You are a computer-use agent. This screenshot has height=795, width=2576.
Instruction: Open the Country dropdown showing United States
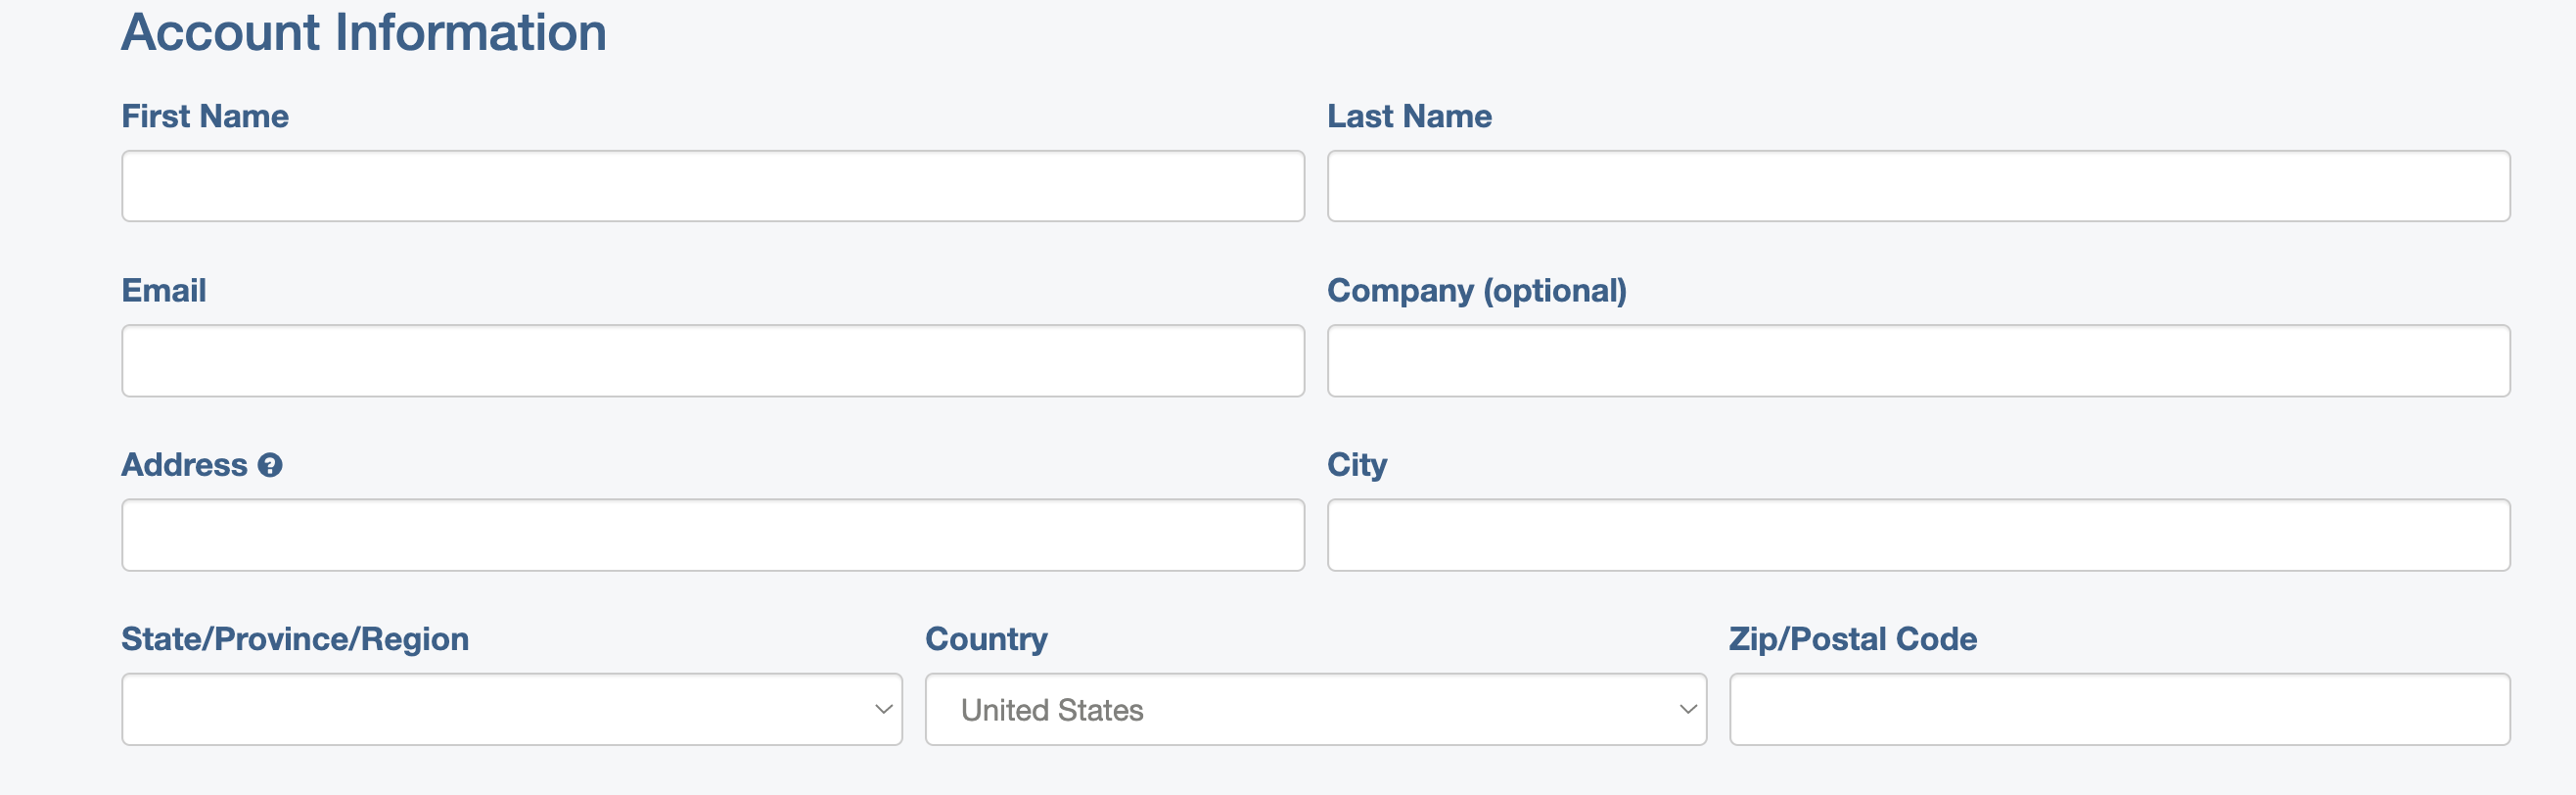click(x=1315, y=709)
